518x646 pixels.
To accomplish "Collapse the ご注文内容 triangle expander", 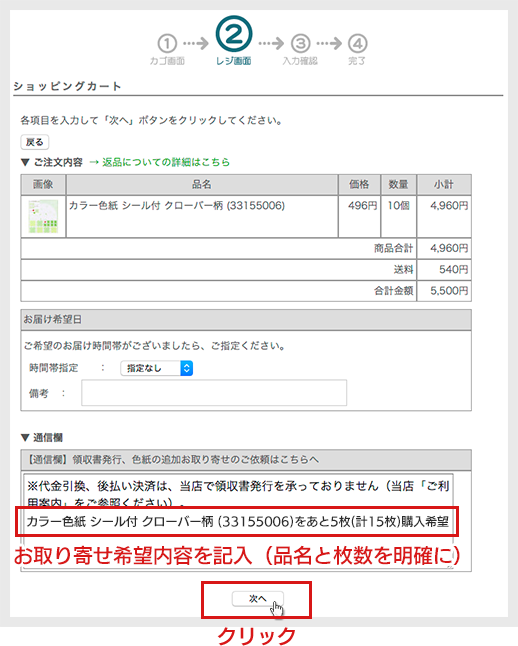I will 25,162.
